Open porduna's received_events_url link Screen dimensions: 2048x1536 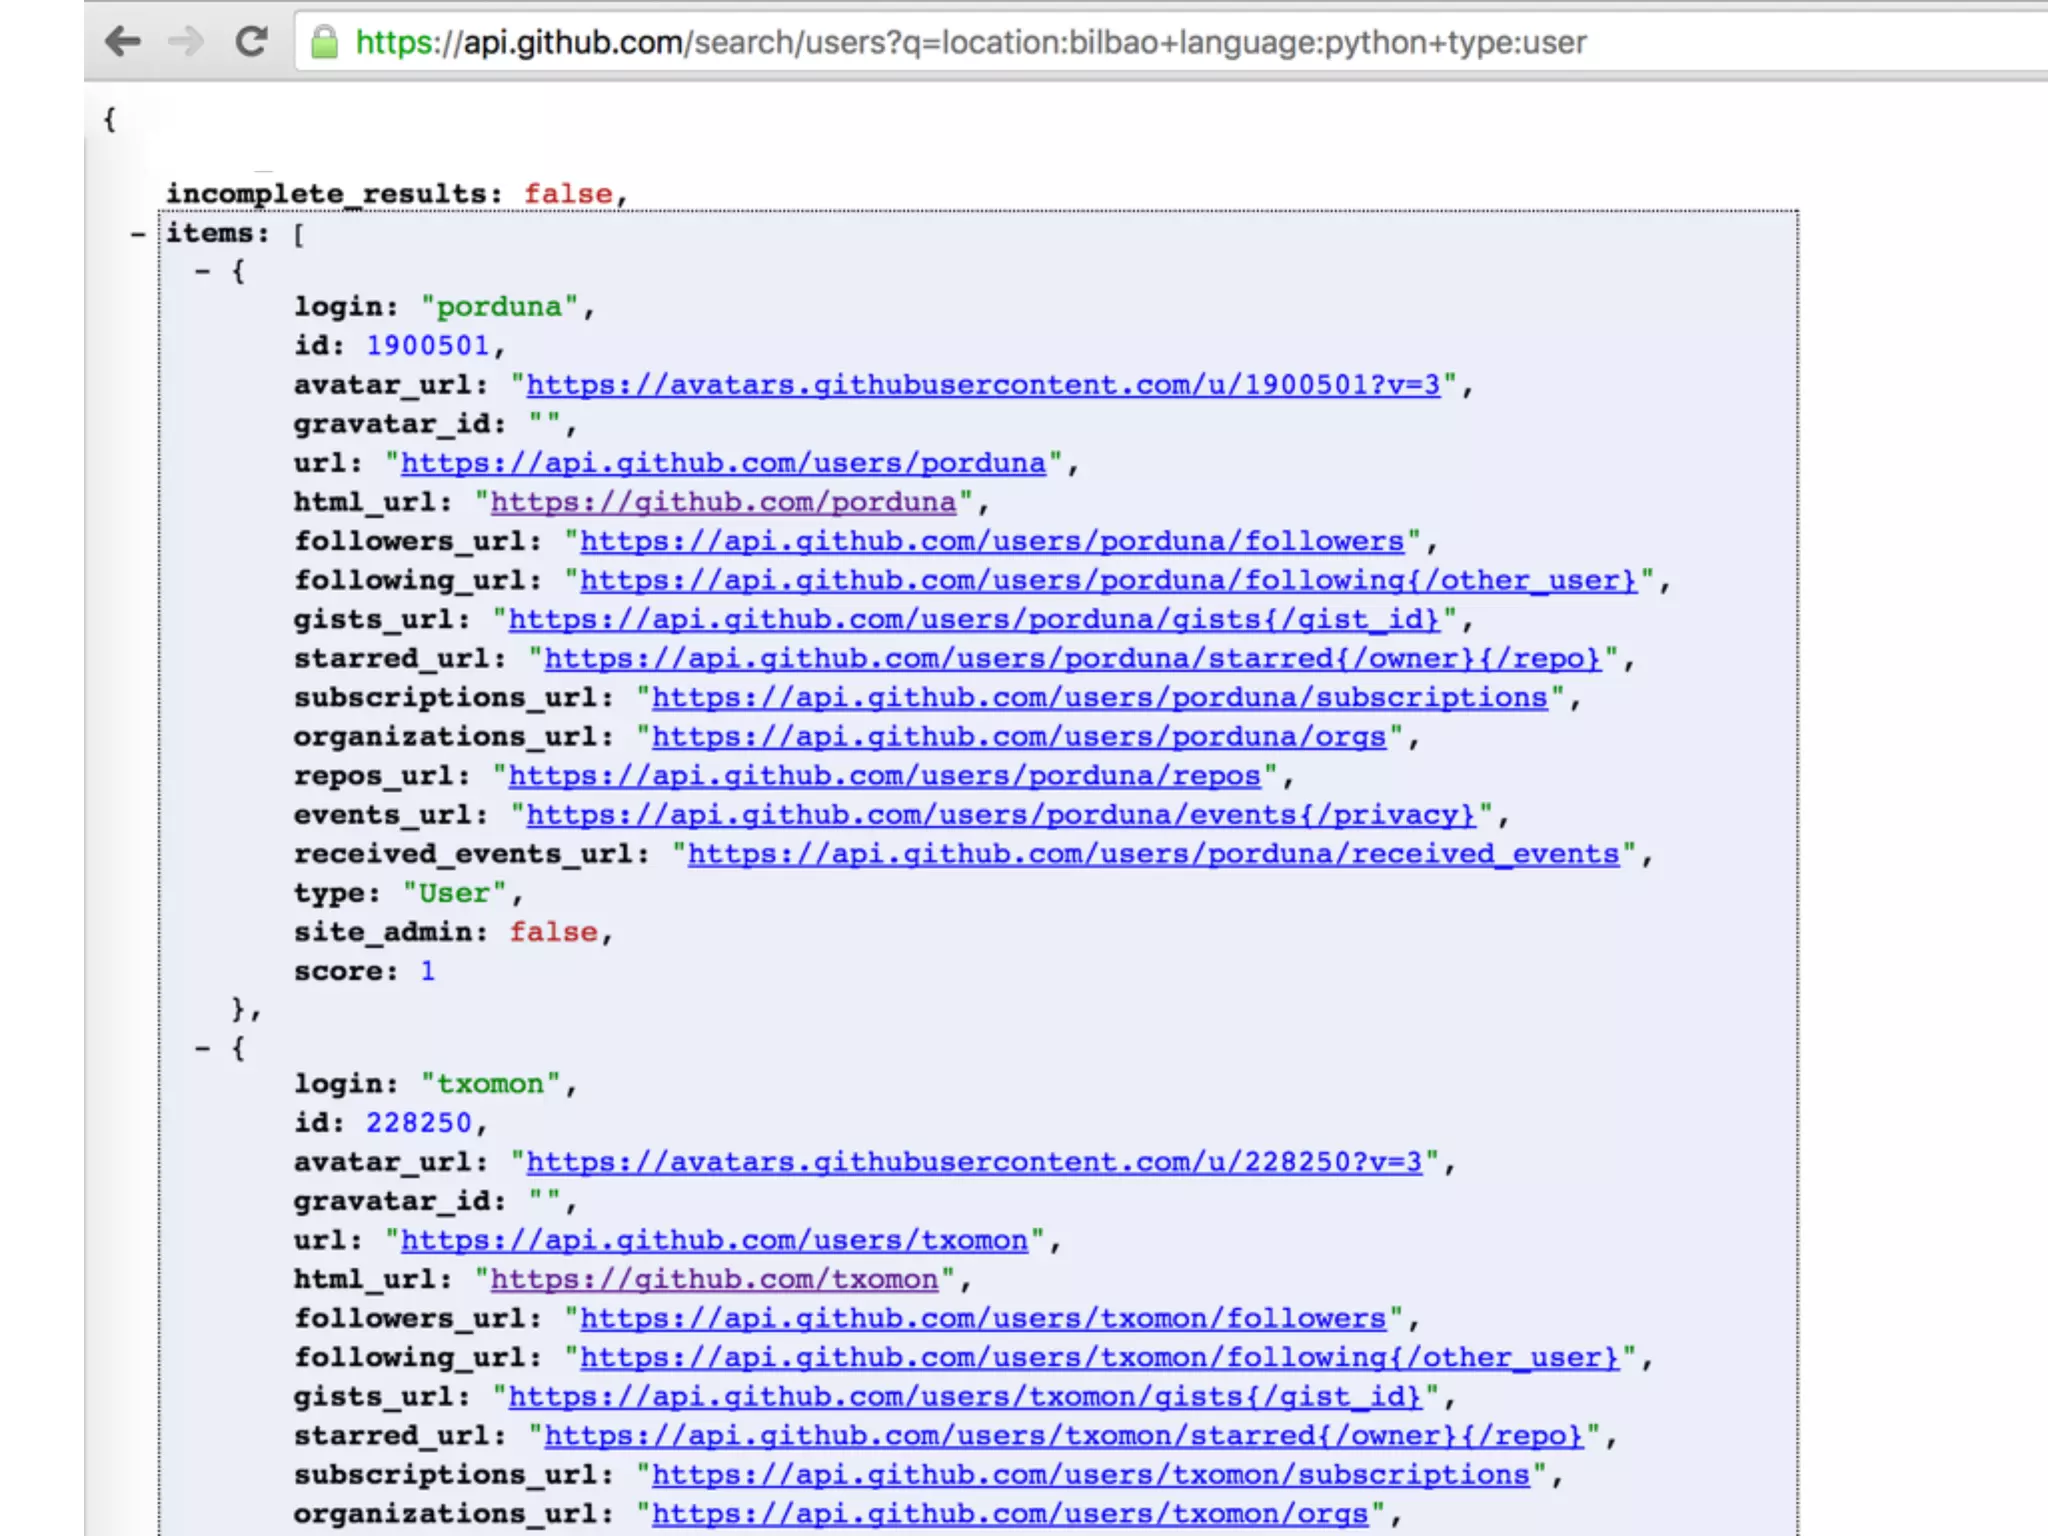(x=1153, y=854)
